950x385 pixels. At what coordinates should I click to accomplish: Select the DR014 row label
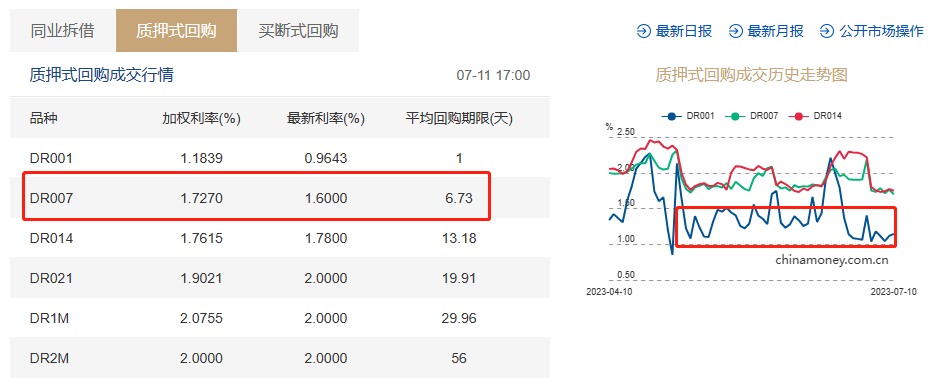(51, 238)
